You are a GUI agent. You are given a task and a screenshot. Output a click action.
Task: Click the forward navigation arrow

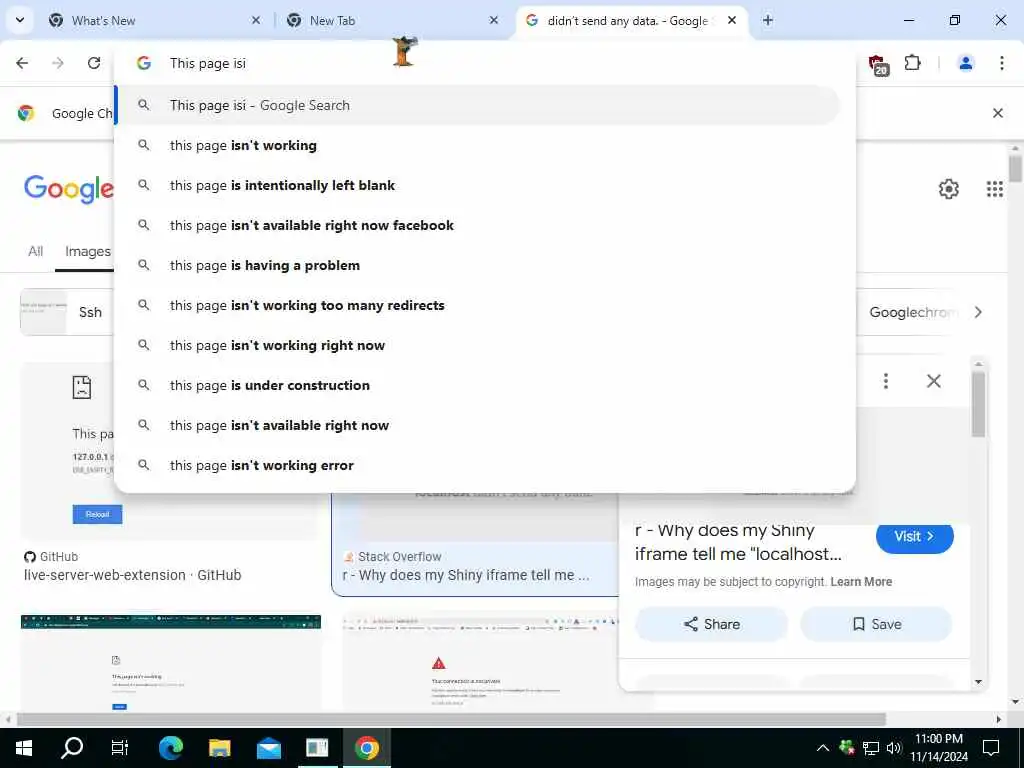click(x=58, y=63)
